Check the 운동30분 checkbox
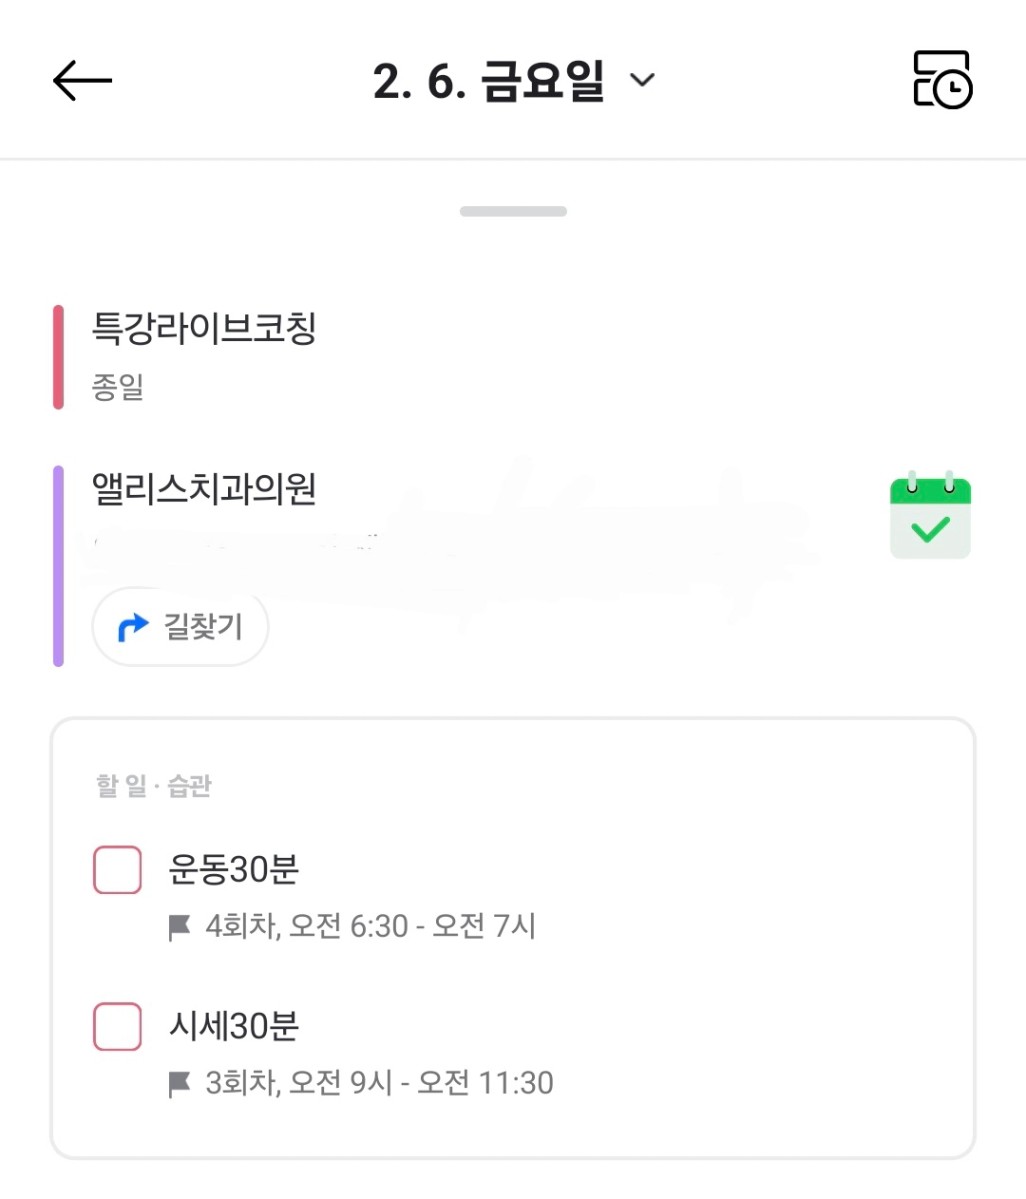This screenshot has width=1026, height=1199. 117,869
